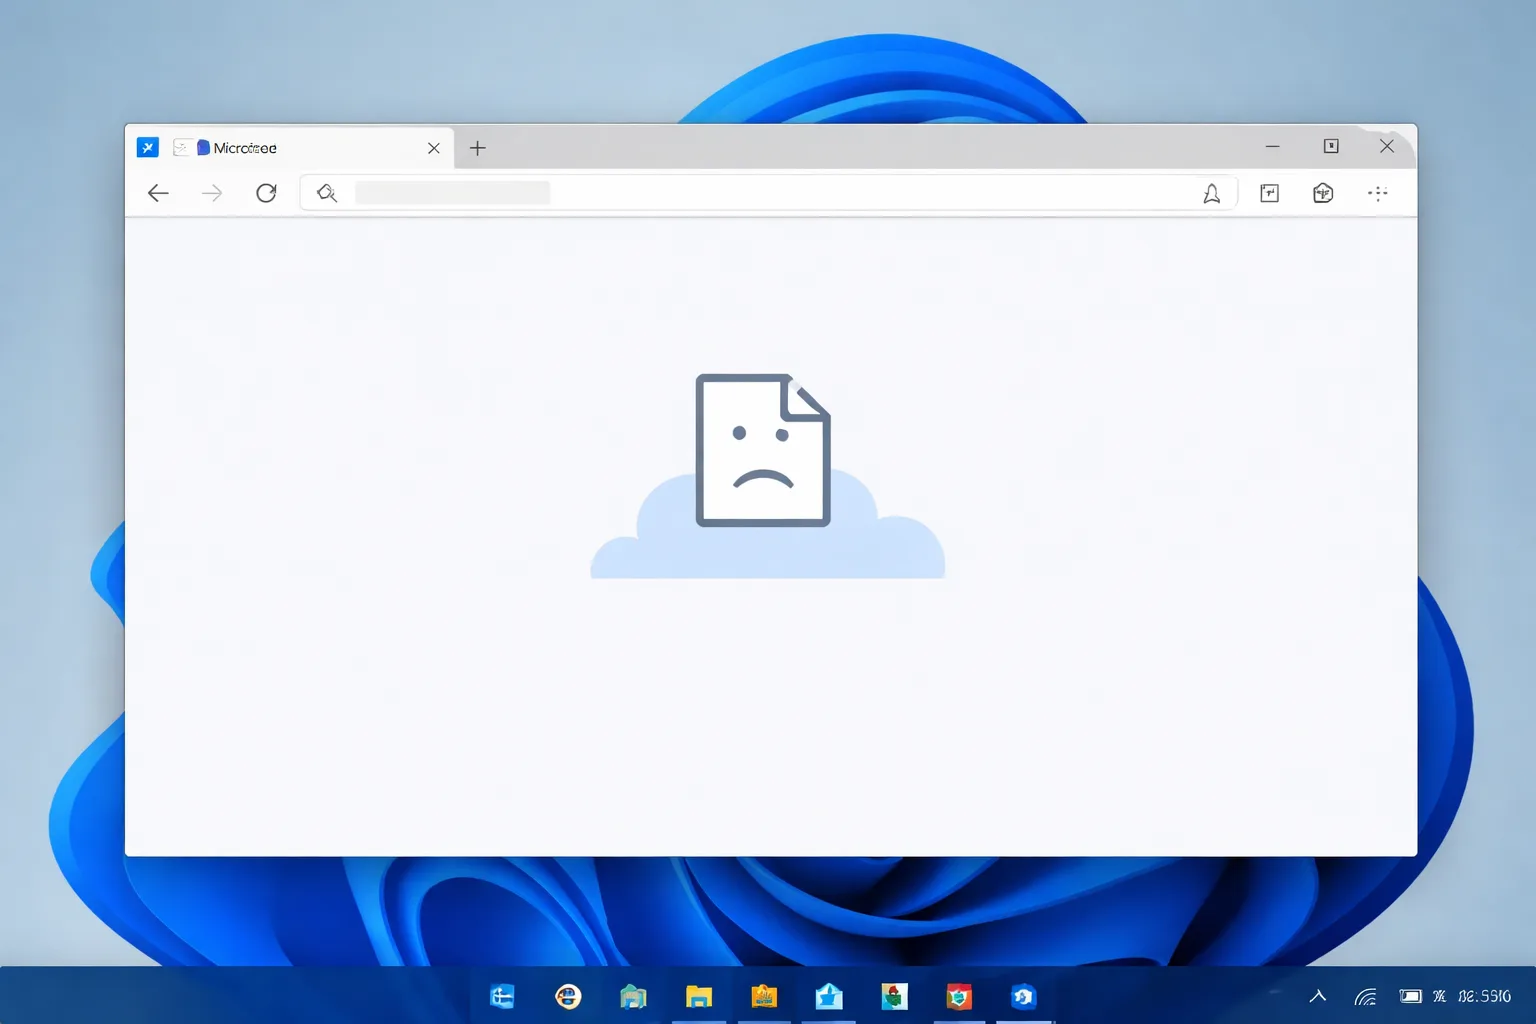The height and width of the screenshot is (1024, 1536).
Task: Show hidden system tray icons
Action: click(x=1318, y=996)
